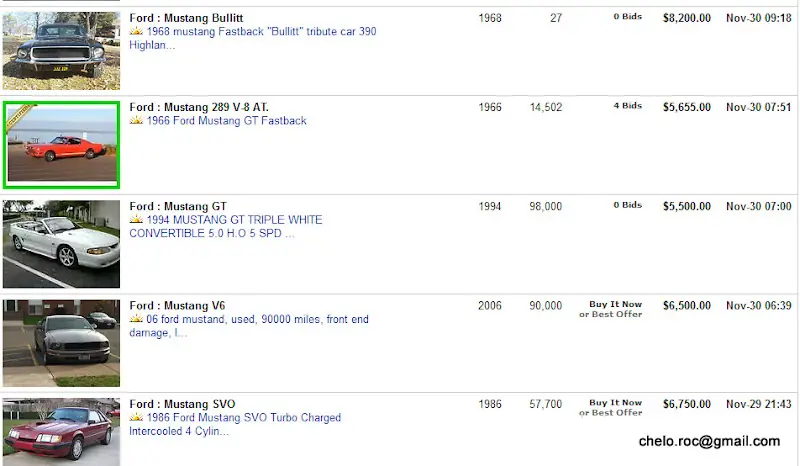Click yellow icon beside 1986 Mustang SVO description

(x=136, y=418)
